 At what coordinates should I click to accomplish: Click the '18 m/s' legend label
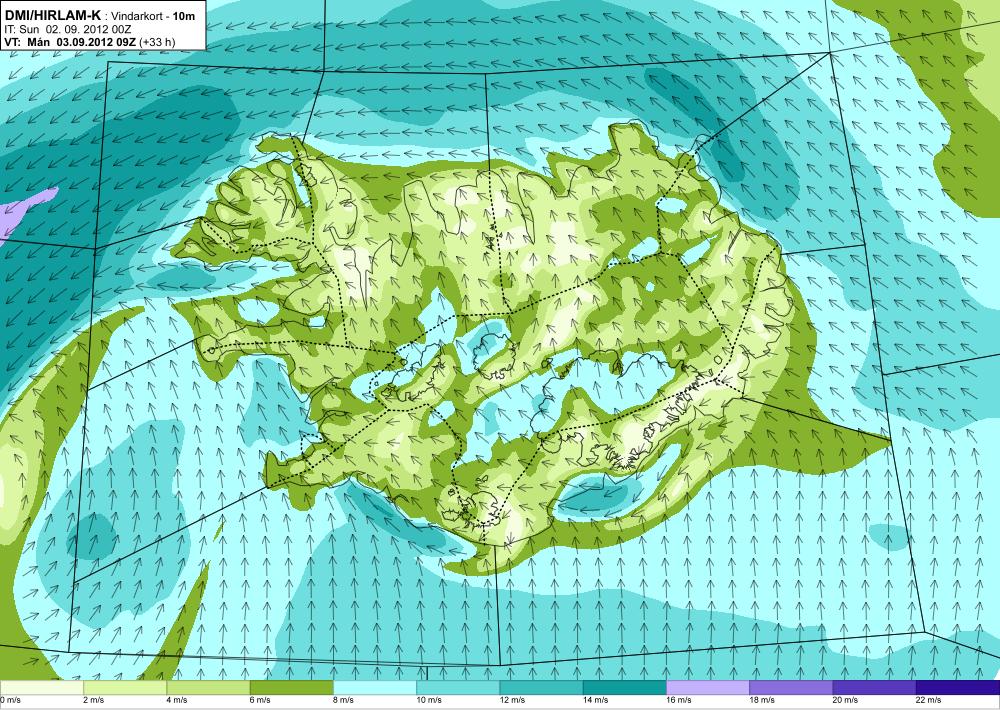pyautogui.click(x=763, y=700)
